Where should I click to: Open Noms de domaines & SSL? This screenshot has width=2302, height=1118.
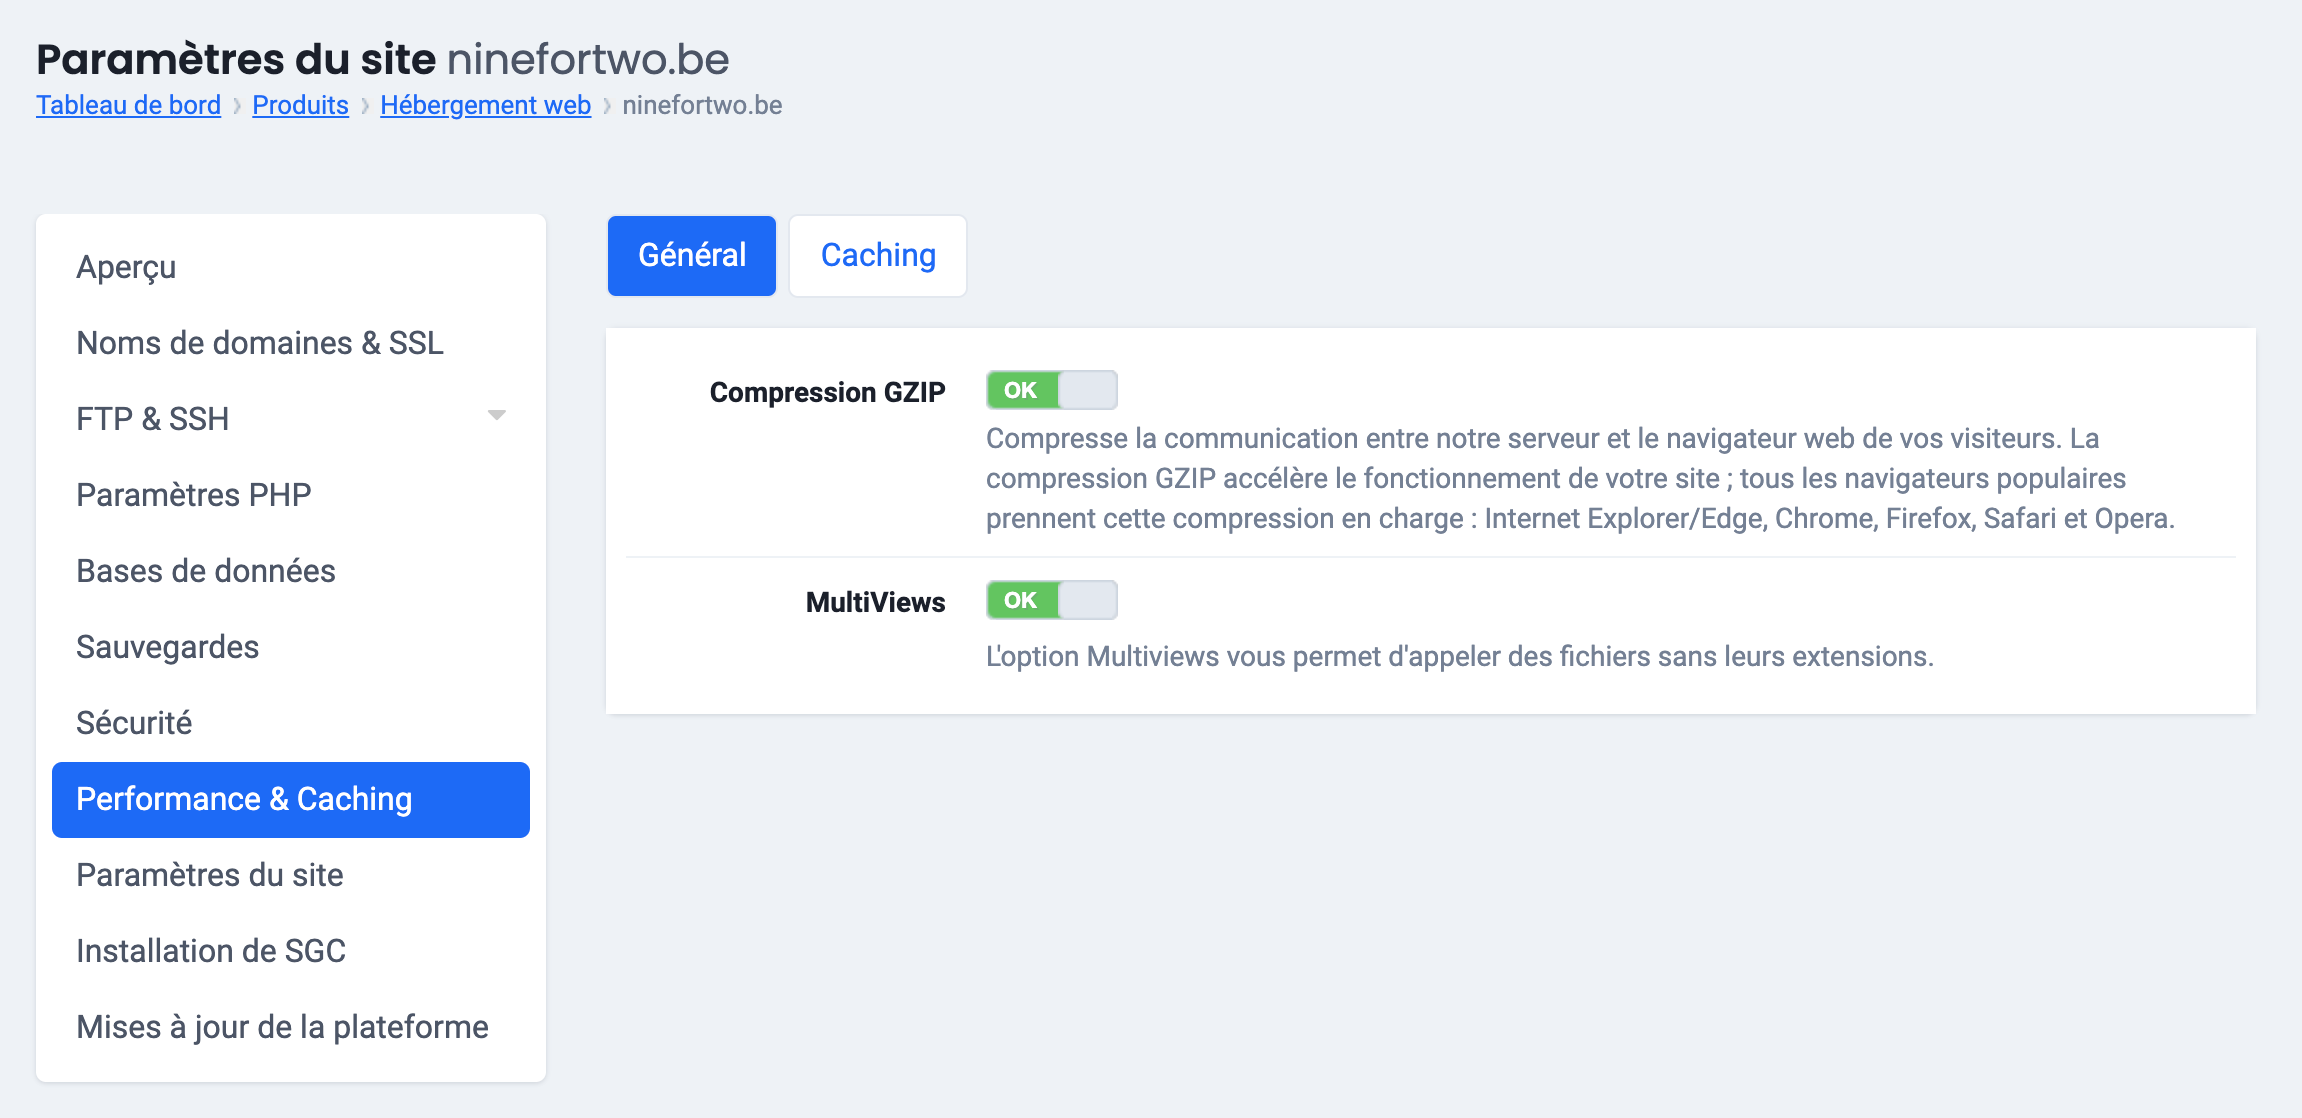260,343
